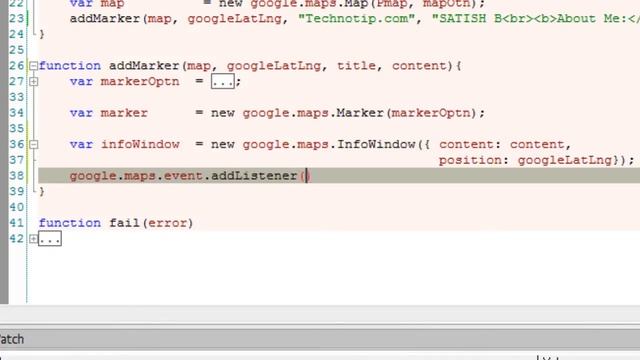Click 'position: googleLatLng' on line 37
This screenshot has height=360, width=640.
525,160
